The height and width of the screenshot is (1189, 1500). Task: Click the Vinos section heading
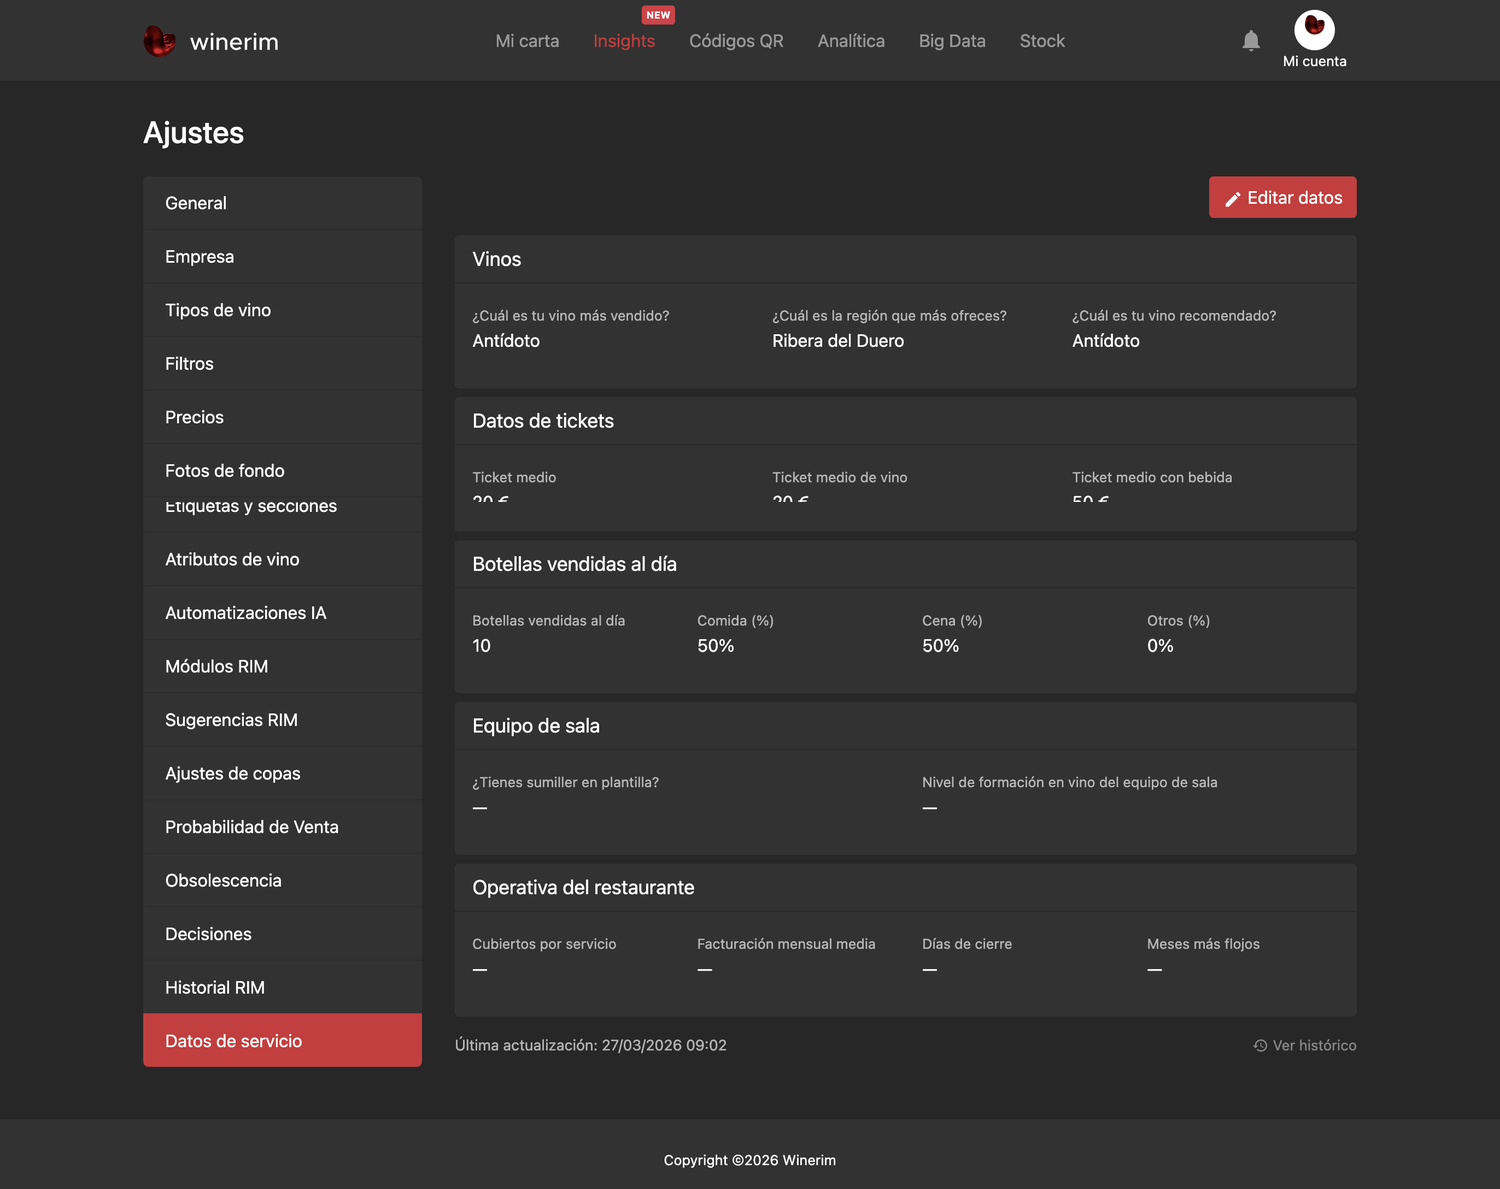coord(497,259)
